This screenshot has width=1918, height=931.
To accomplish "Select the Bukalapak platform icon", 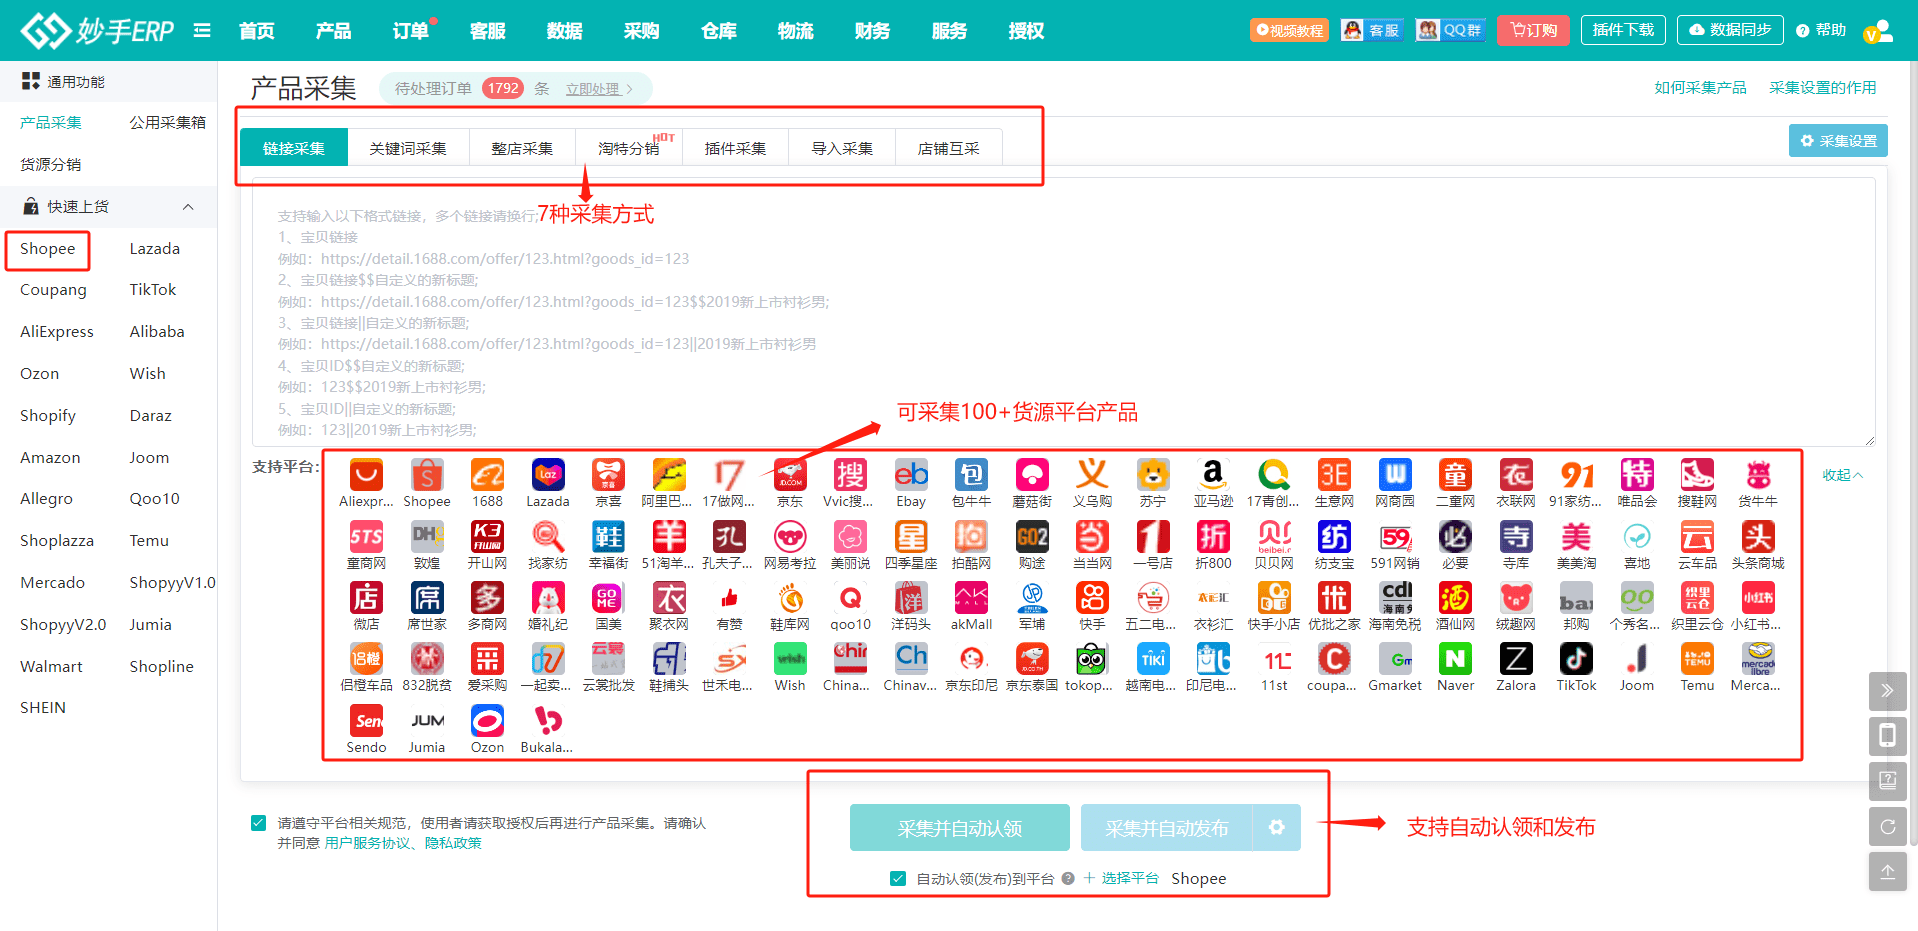I will [x=548, y=721].
